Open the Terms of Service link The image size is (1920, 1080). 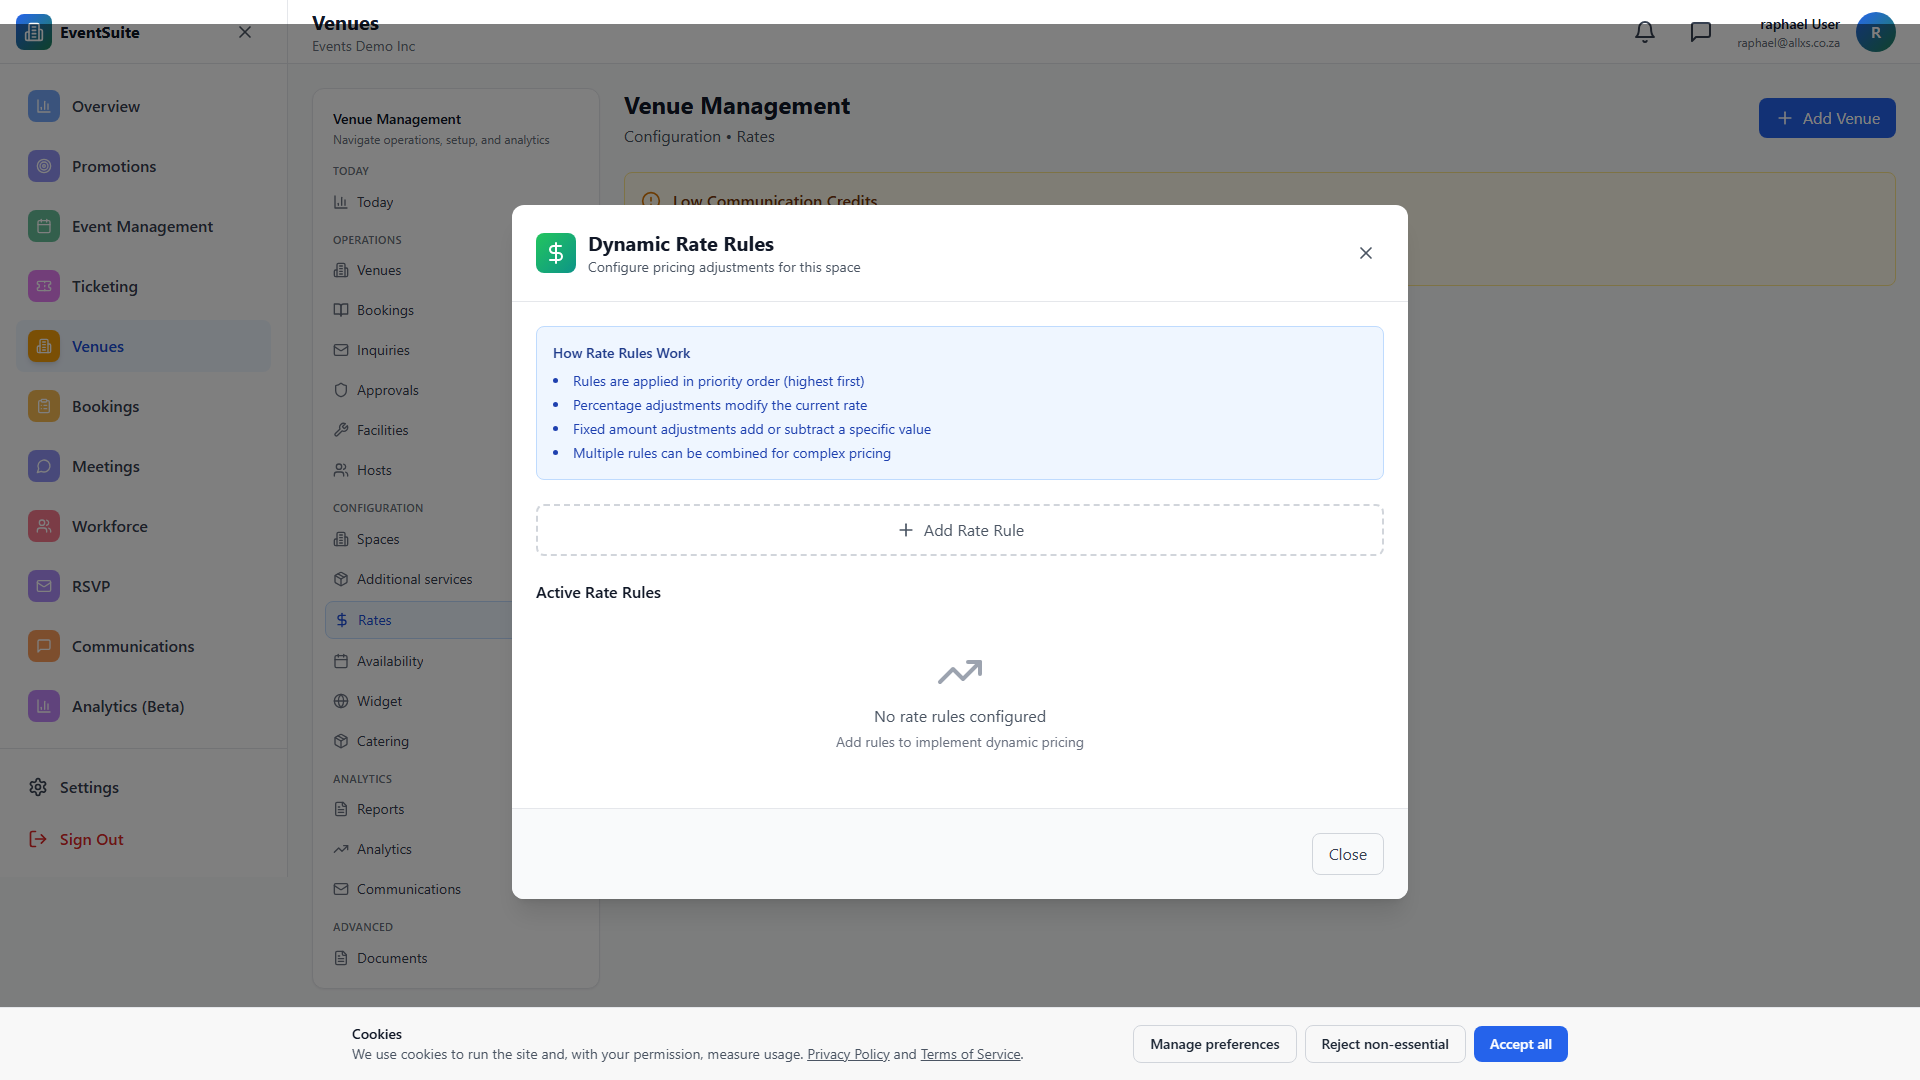point(970,1054)
